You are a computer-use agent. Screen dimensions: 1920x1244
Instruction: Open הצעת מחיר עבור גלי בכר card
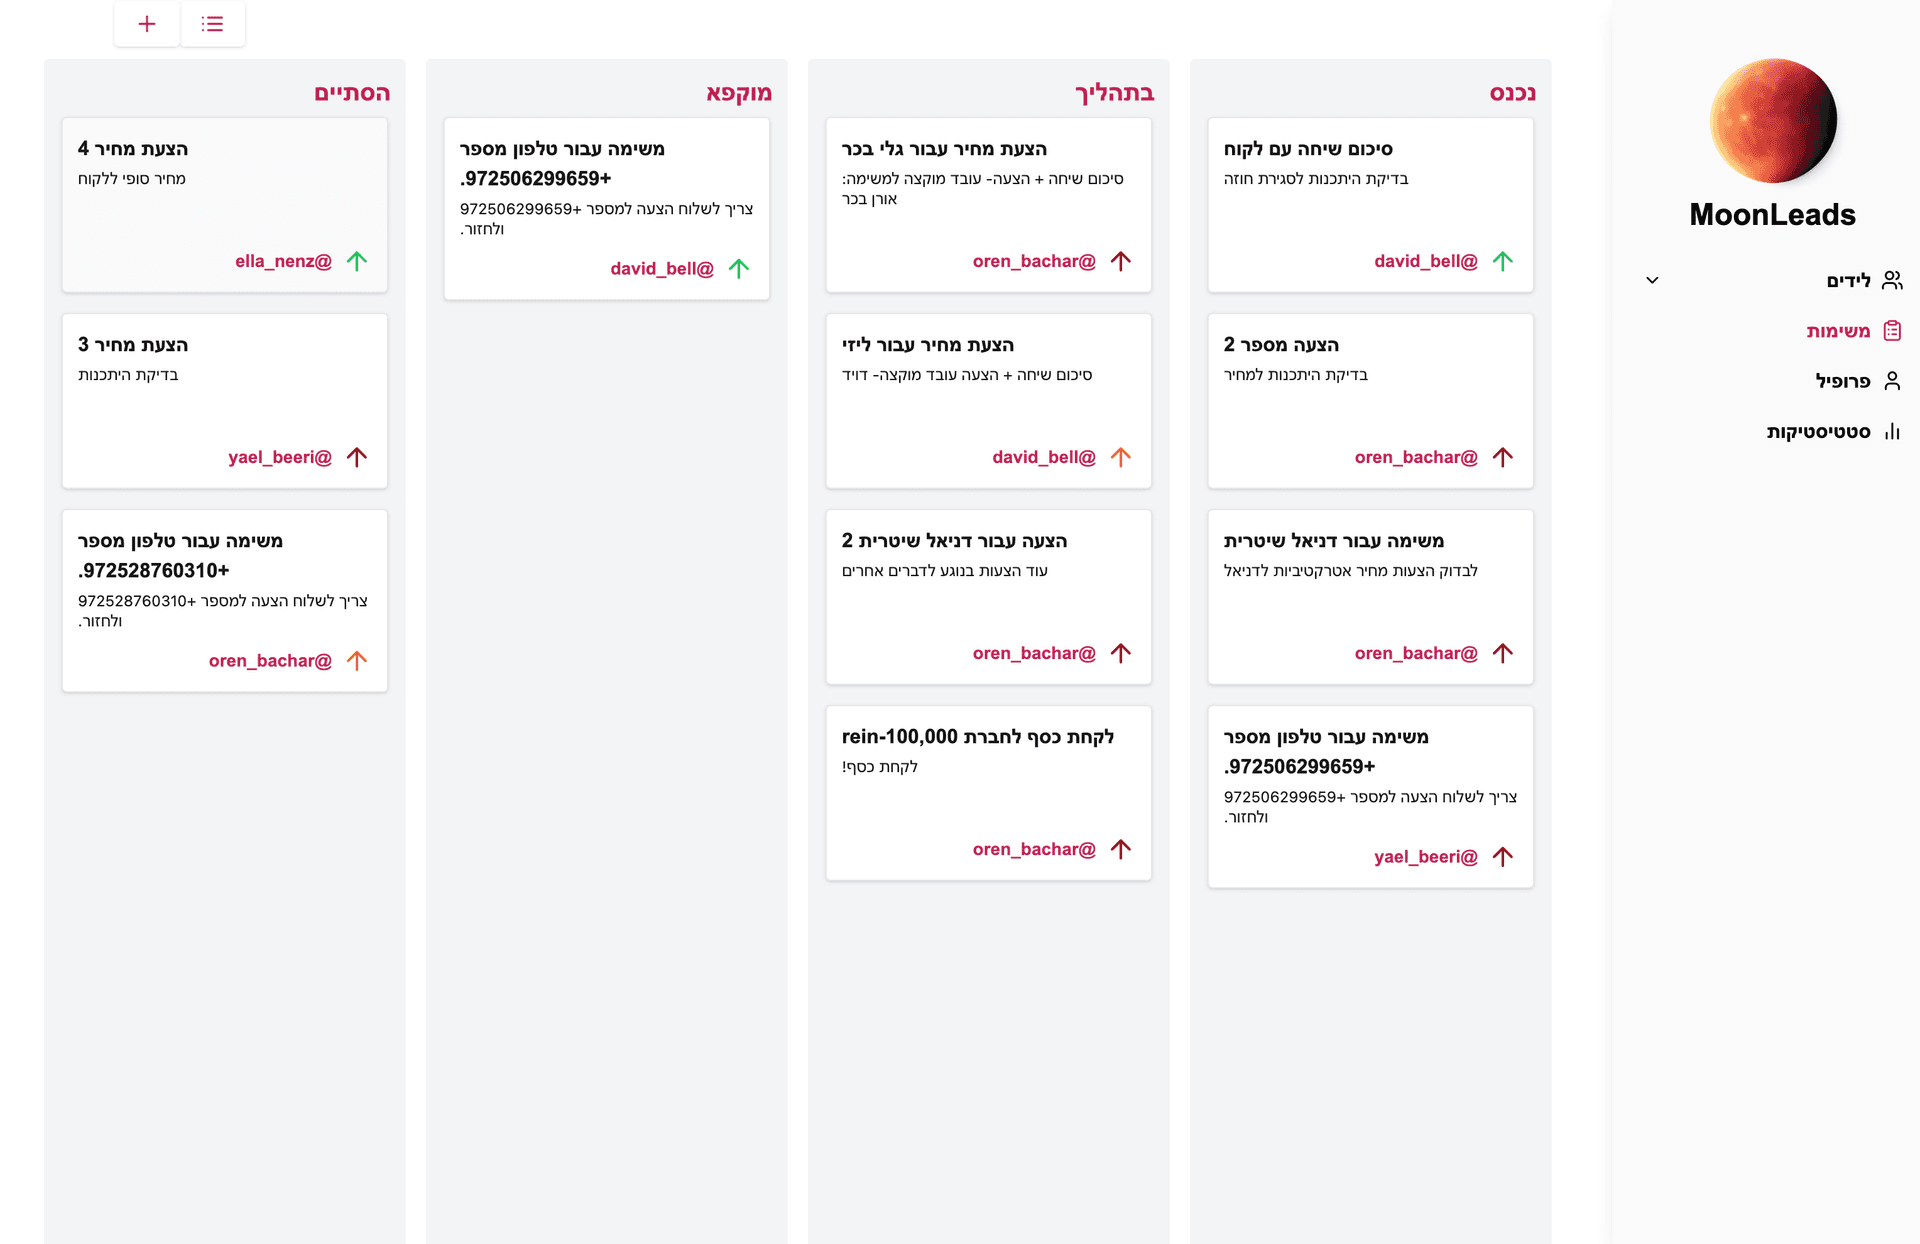[988, 204]
